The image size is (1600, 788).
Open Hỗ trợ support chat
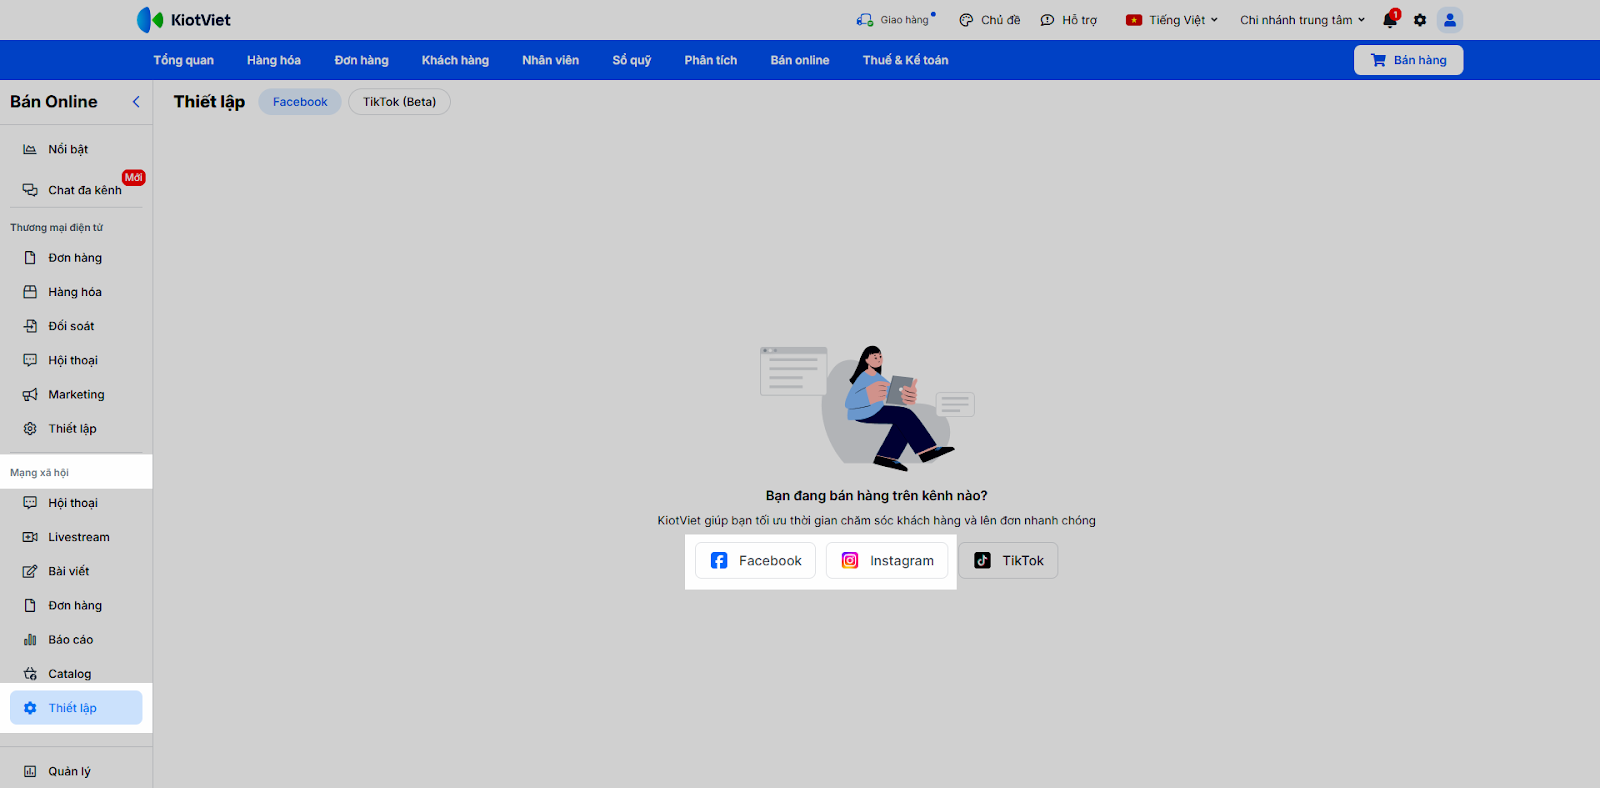tap(1068, 20)
